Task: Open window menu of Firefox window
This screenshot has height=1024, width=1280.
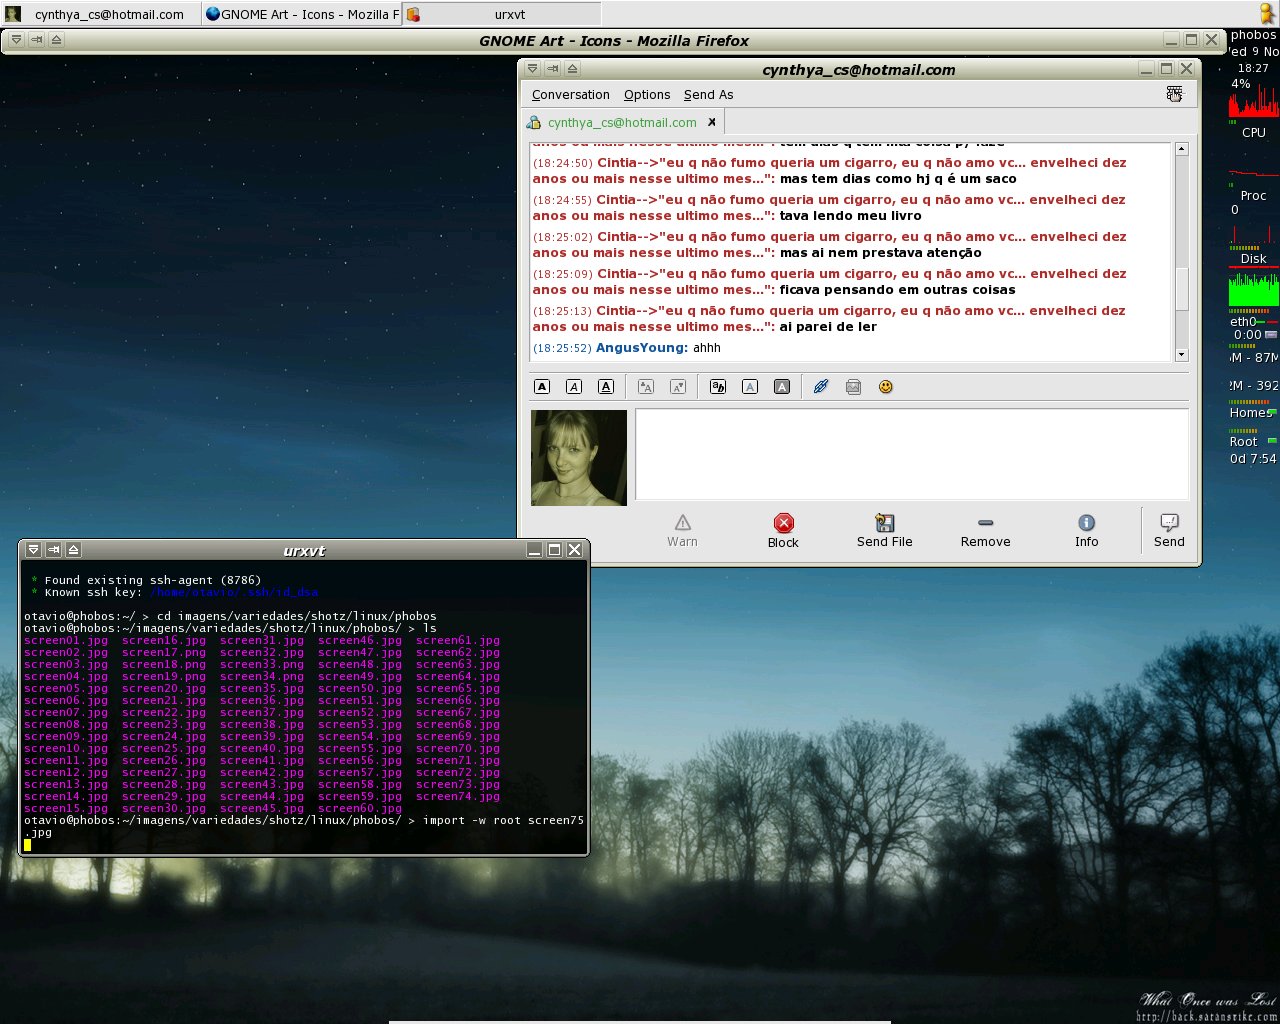Action: point(16,40)
